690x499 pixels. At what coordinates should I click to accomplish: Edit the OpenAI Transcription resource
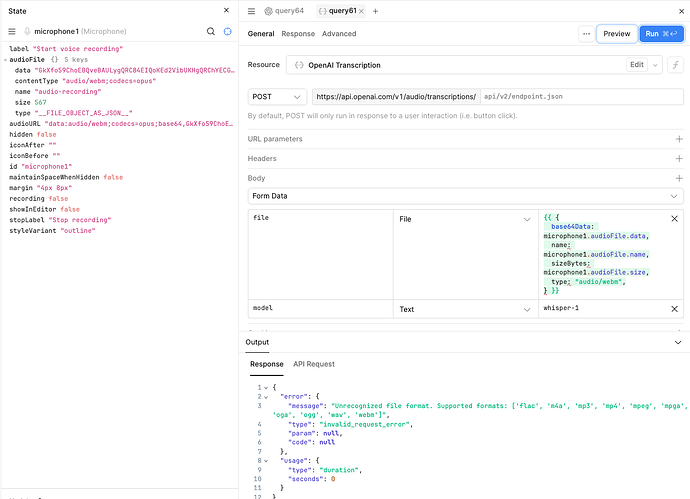pos(637,65)
